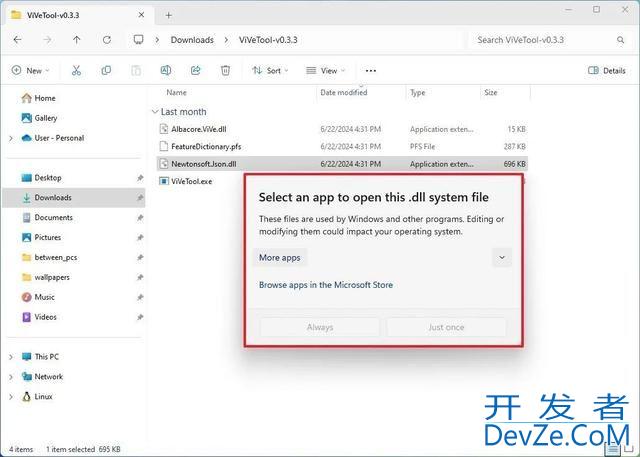Sort files by Type column

(418, 93)
